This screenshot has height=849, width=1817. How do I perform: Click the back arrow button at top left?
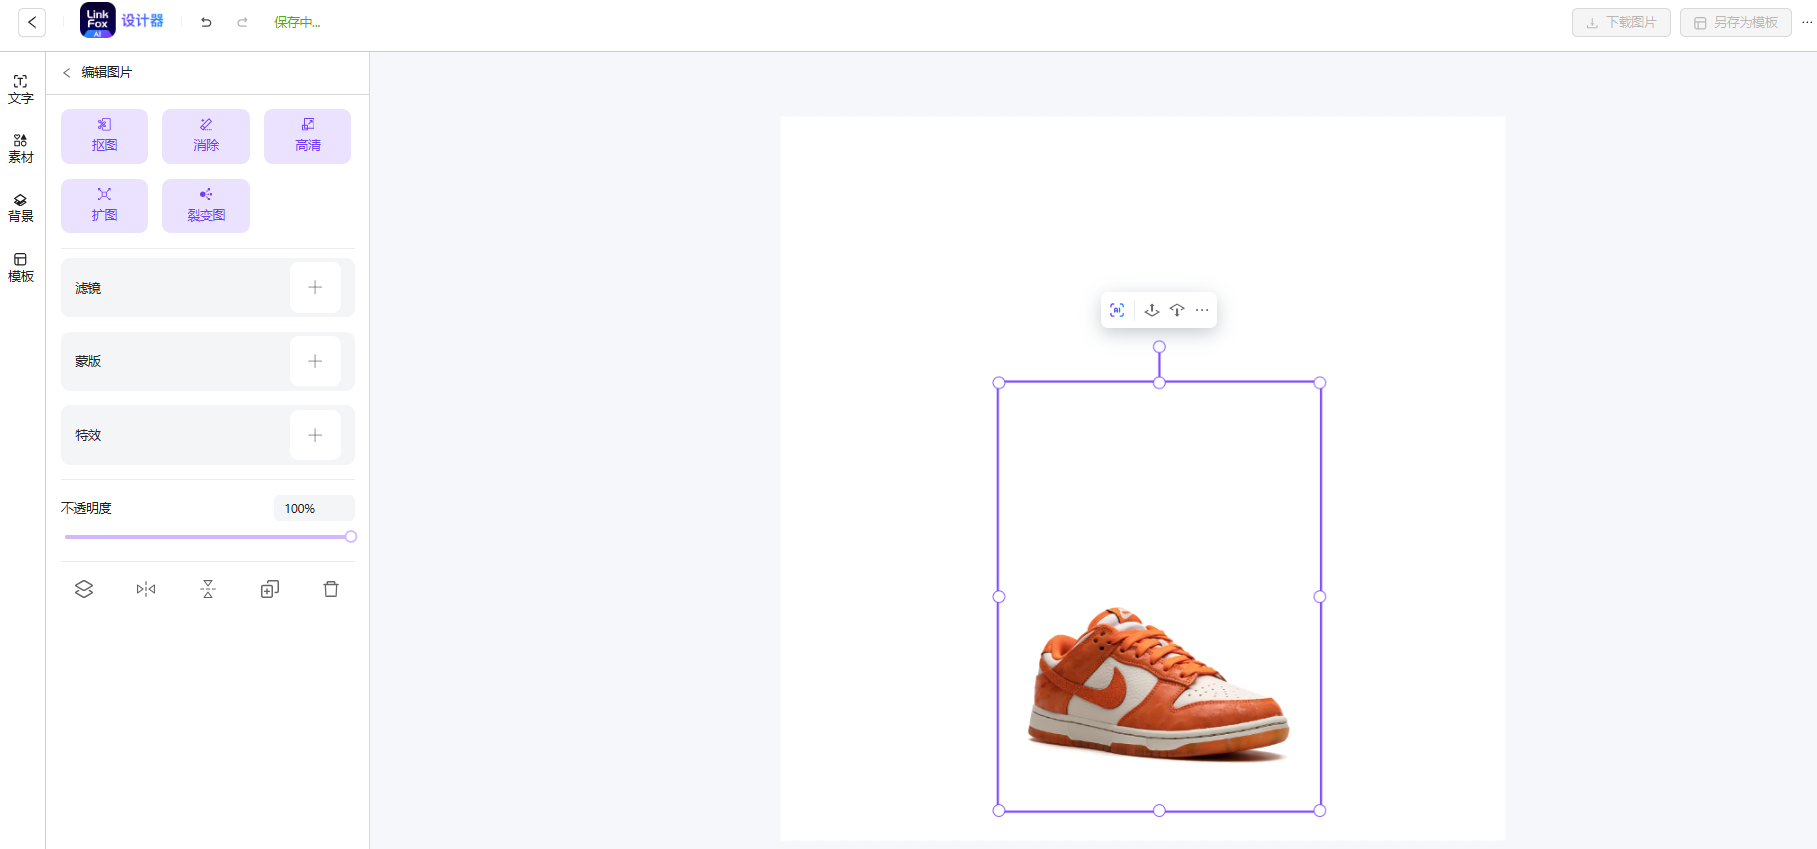coord(32,22)
